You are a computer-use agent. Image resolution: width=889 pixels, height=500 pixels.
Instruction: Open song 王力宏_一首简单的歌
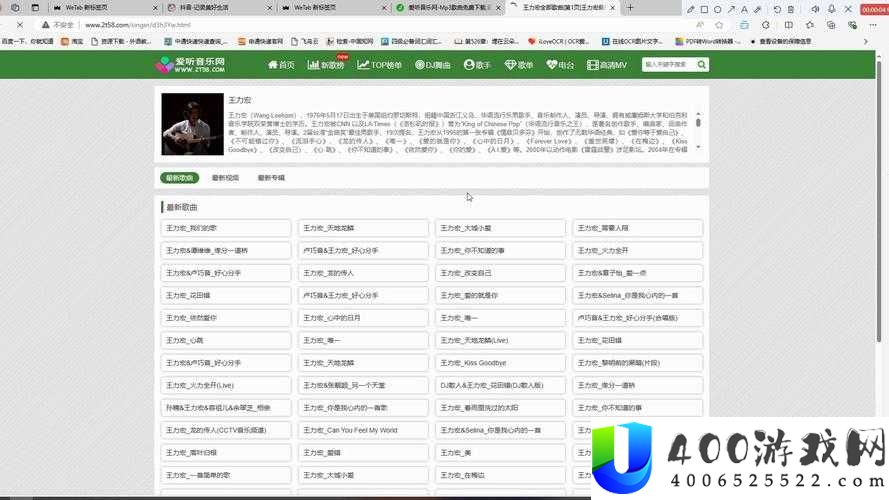click(226, 475)
